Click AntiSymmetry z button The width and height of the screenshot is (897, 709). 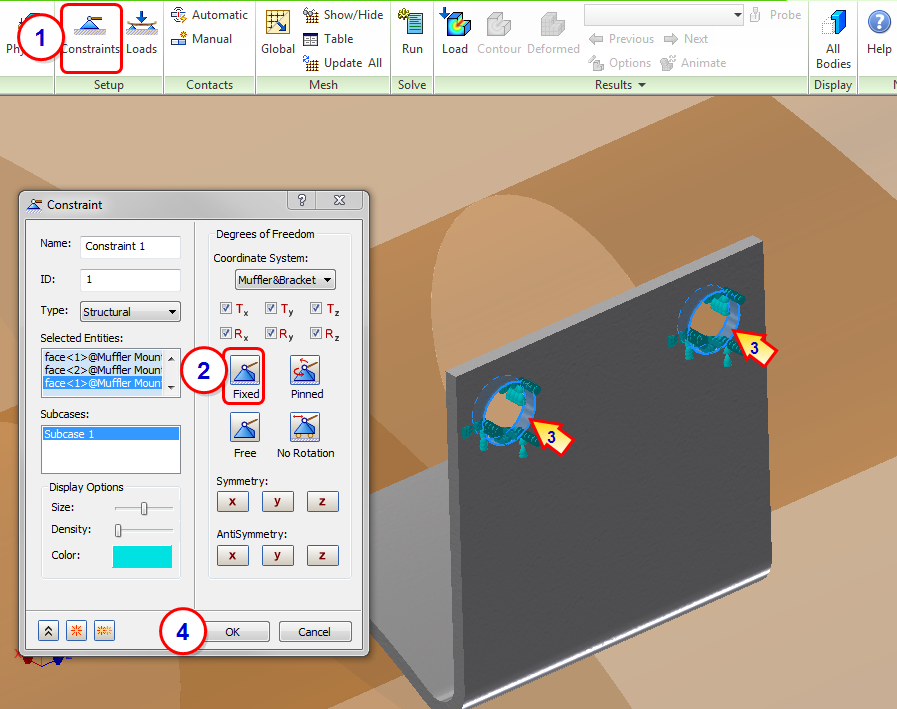point(323,555)
